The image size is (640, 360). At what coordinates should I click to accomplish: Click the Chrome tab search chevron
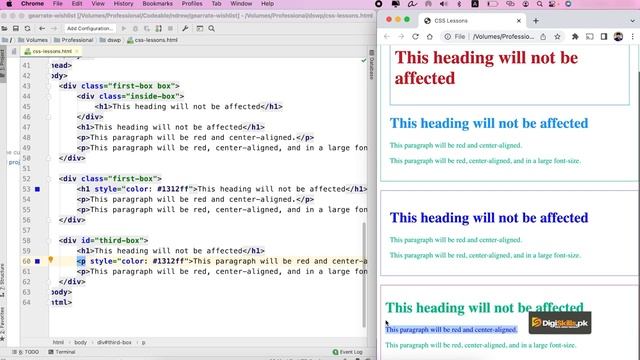coord(633,20)
